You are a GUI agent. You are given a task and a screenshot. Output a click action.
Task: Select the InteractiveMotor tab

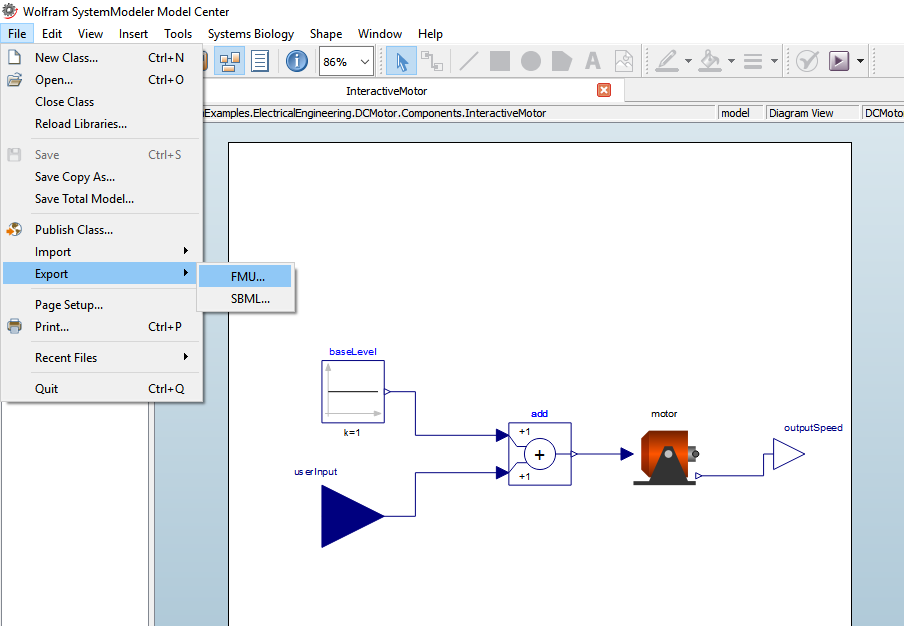[386, 91]
